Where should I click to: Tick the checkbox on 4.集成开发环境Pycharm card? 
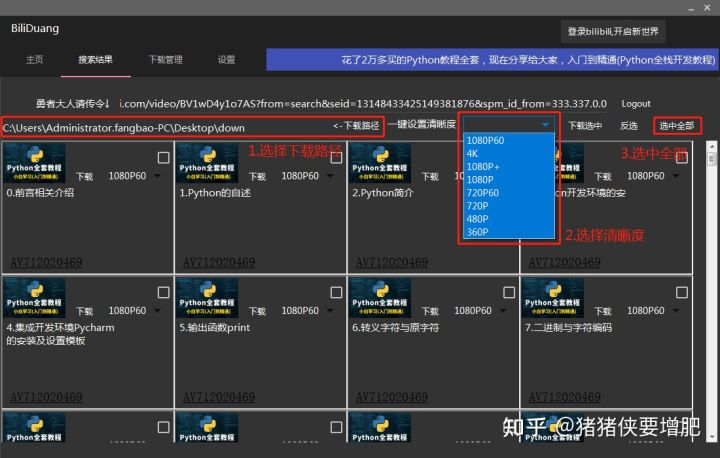[163, 292]
